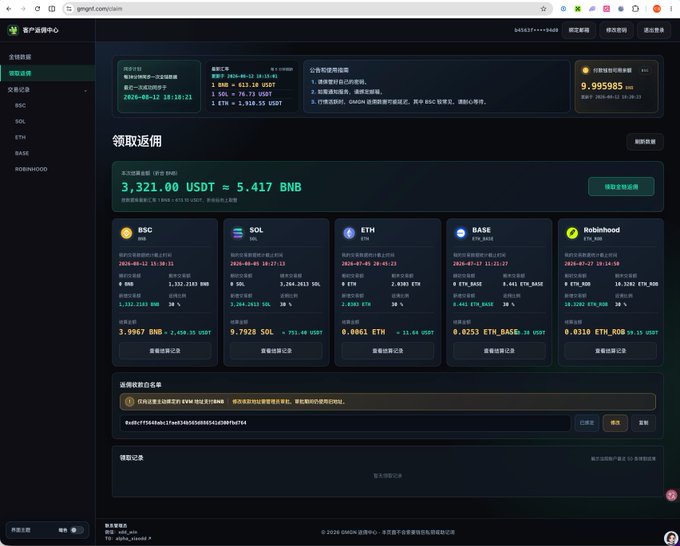Viewport: 680px width, 546px height.
Task: Click the 已绑定 status badge
Action: (587, 423)
